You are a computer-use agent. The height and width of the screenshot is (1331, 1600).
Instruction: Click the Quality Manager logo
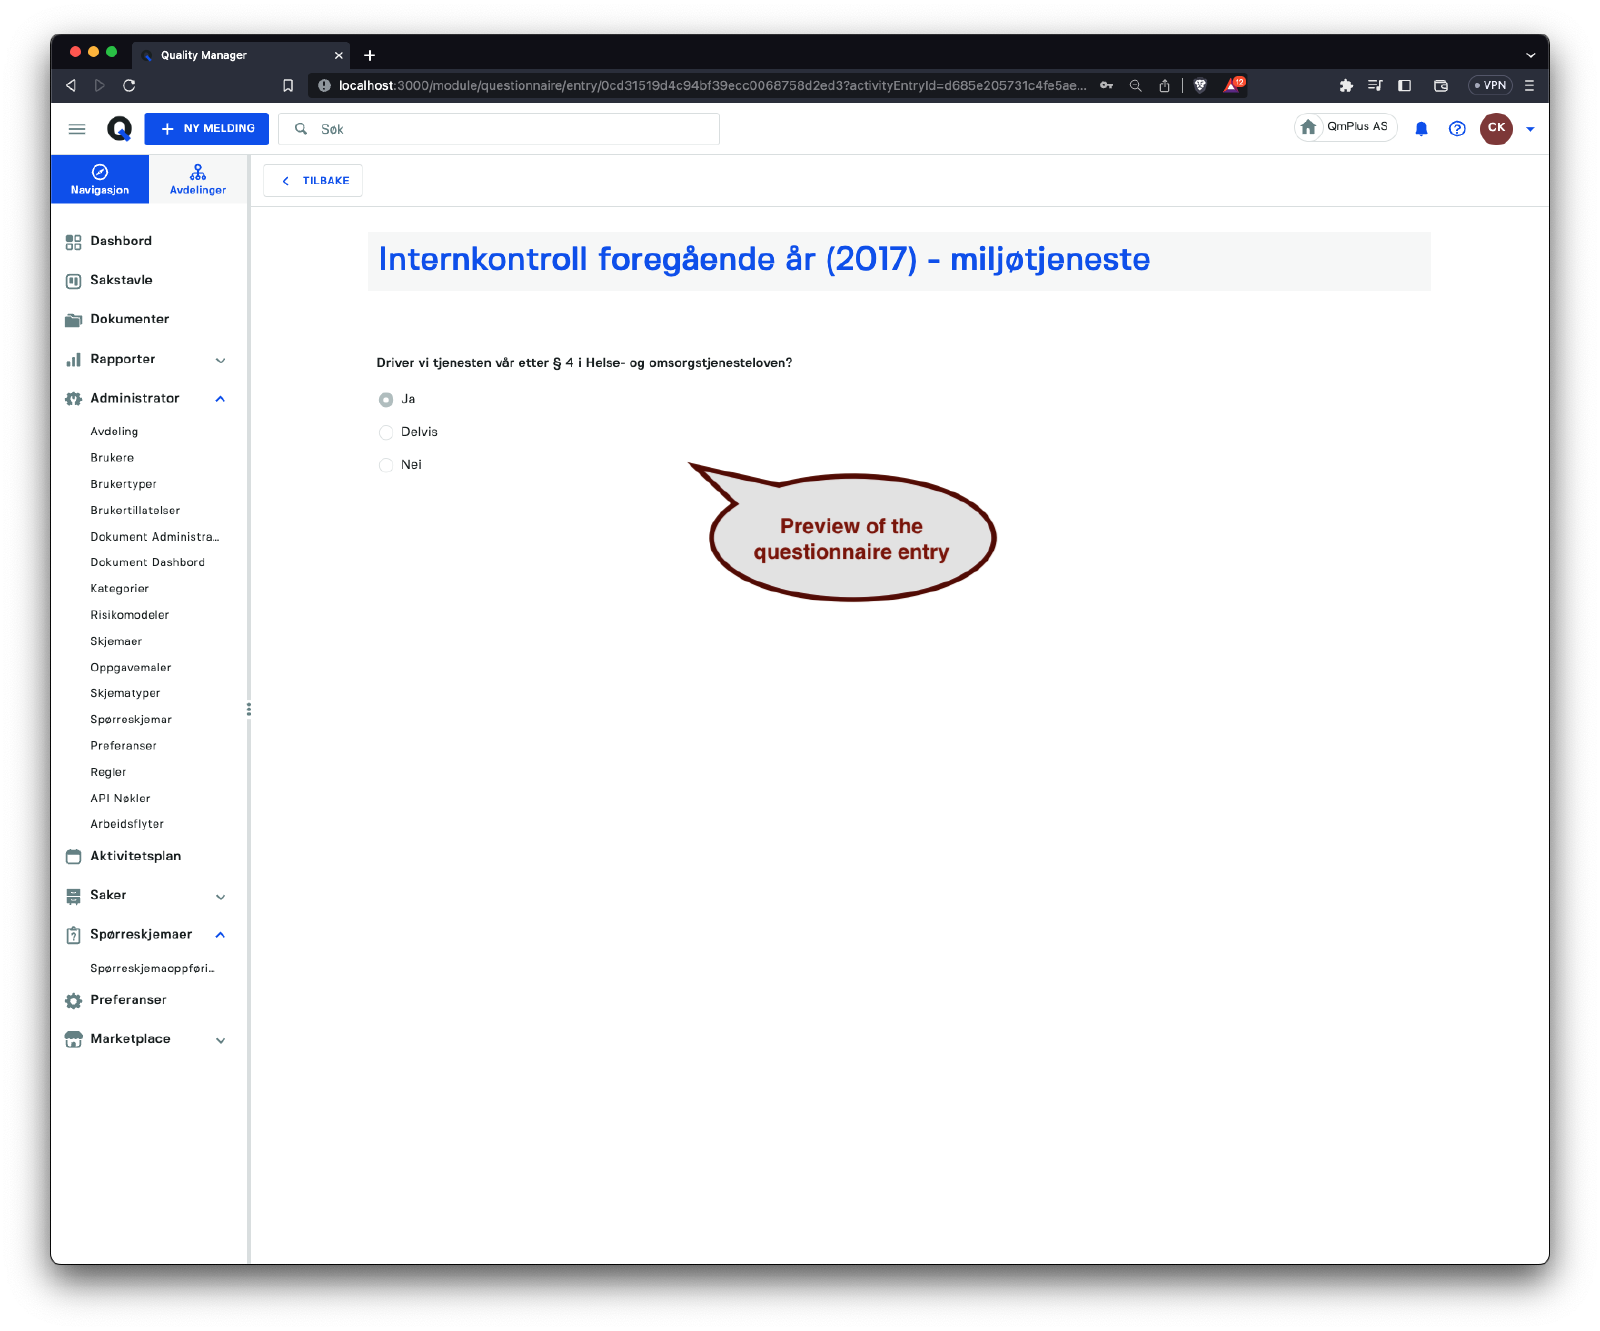[119, 129]
